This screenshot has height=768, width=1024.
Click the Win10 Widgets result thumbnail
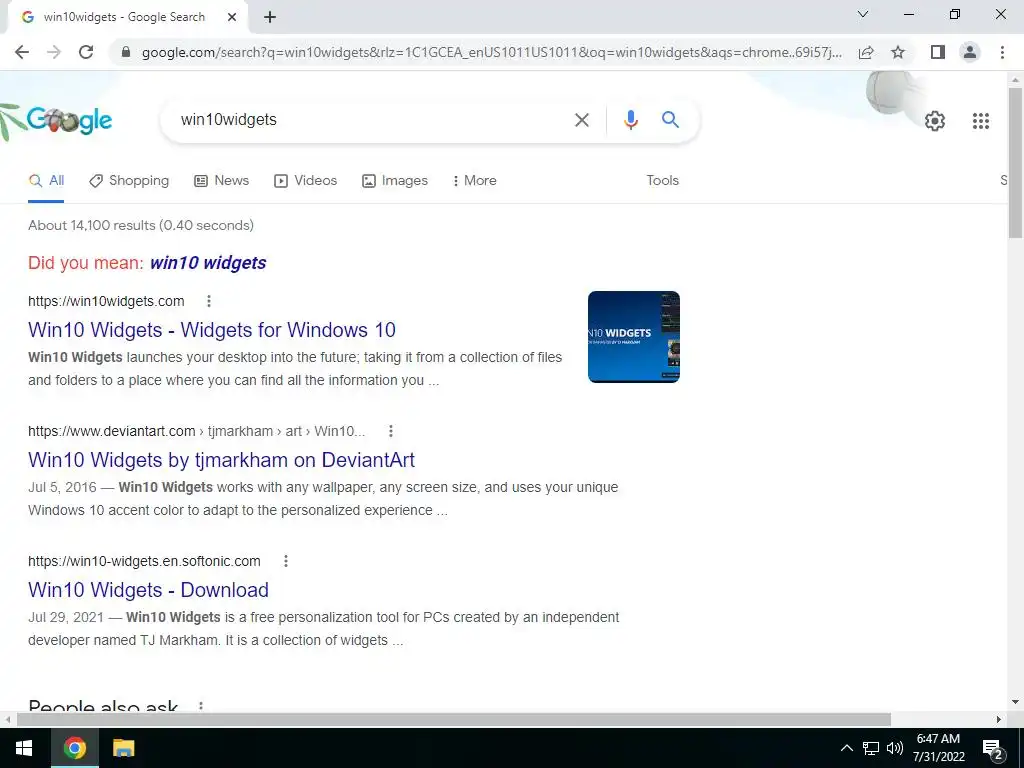pos(633,337)
